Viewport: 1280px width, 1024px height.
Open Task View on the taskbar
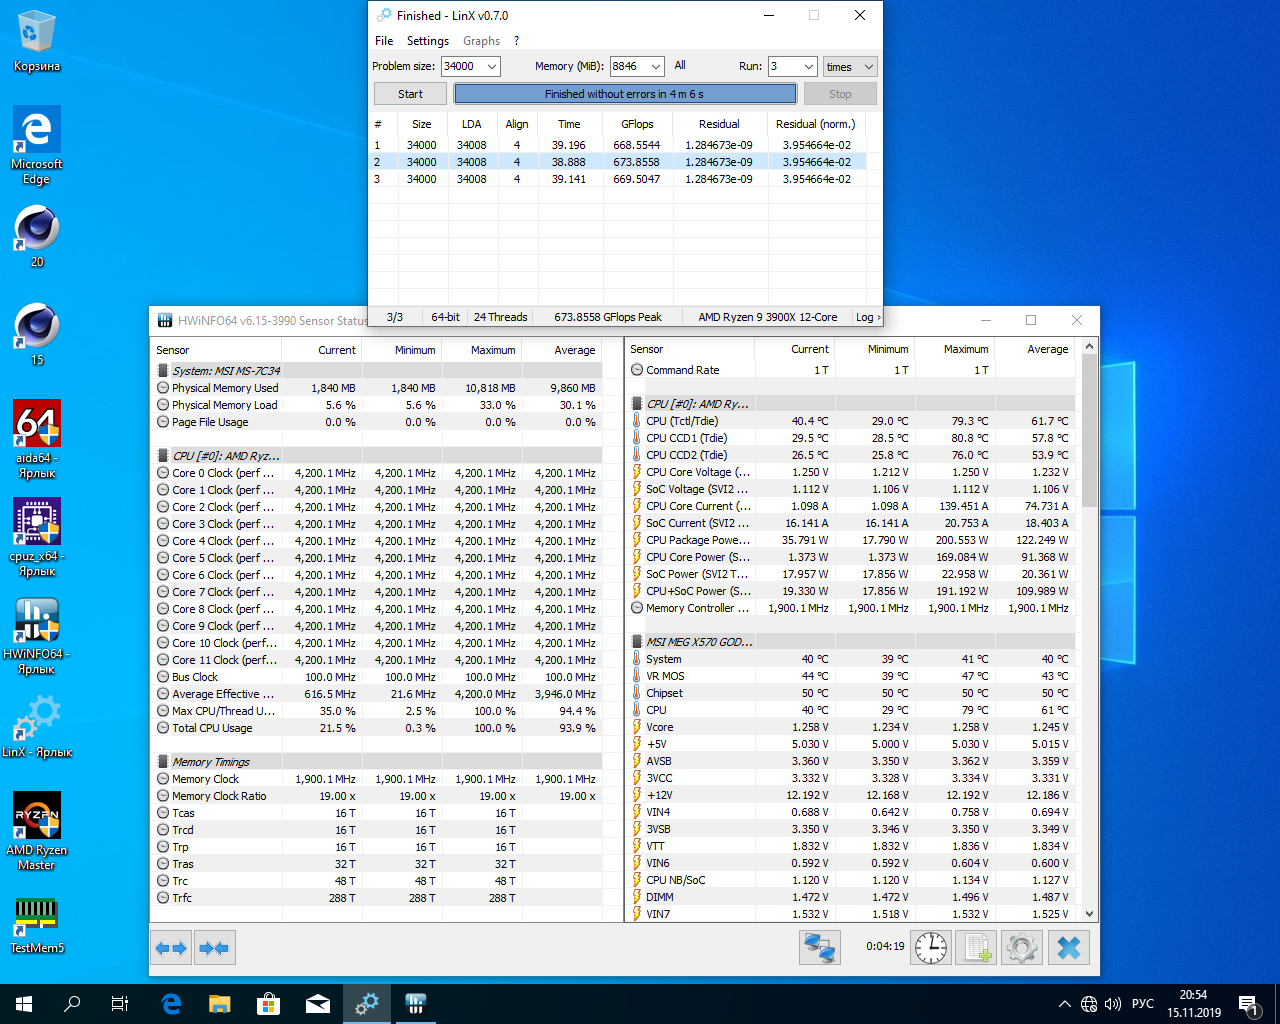(x=120, y=1004)
